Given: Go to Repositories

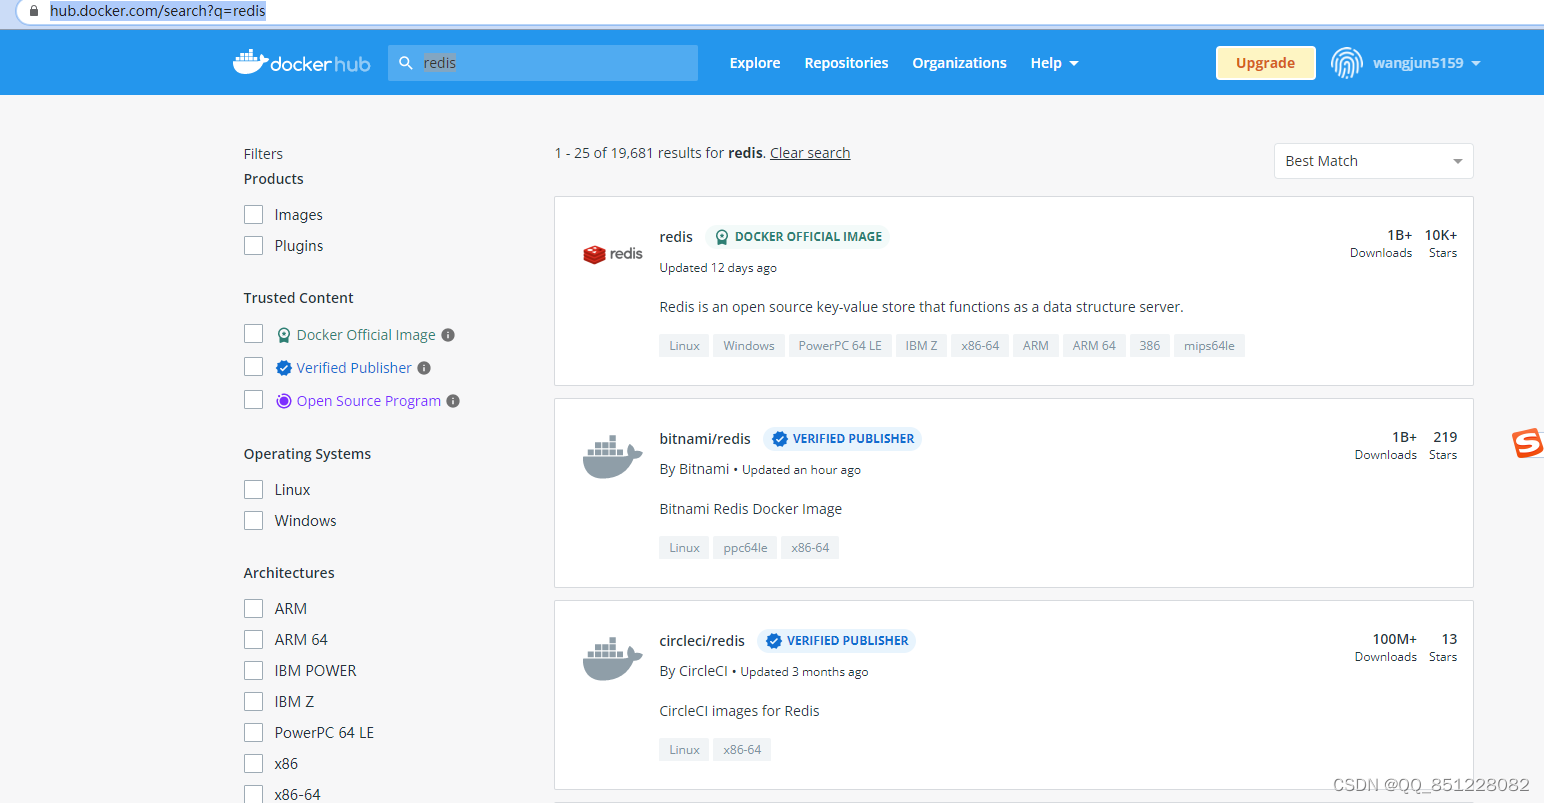Looking at the screenshot, I should pyautogui.click(x=846, y=63).
